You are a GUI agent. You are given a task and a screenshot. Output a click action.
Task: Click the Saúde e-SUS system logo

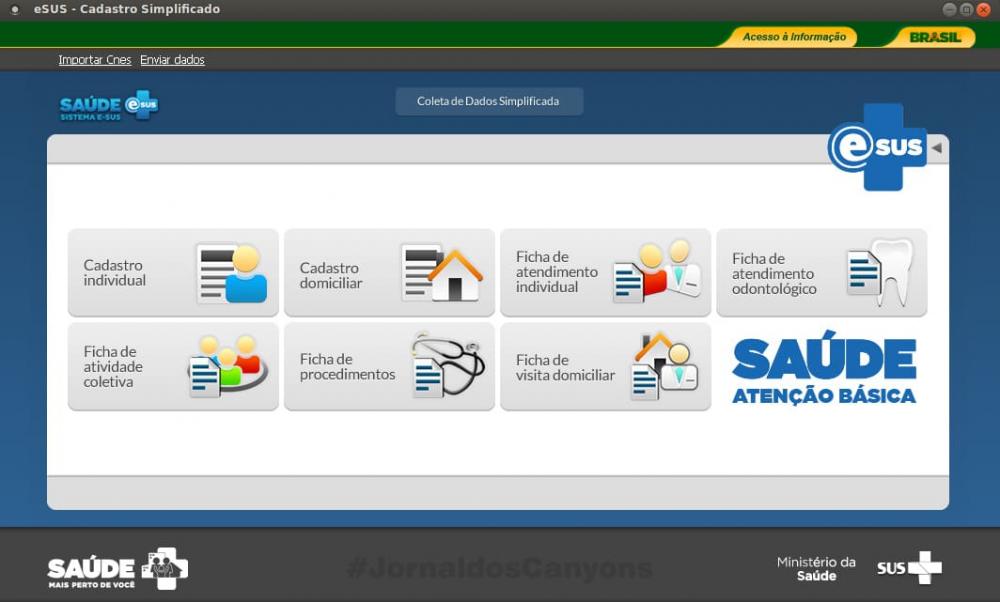[x=109, y=106]
